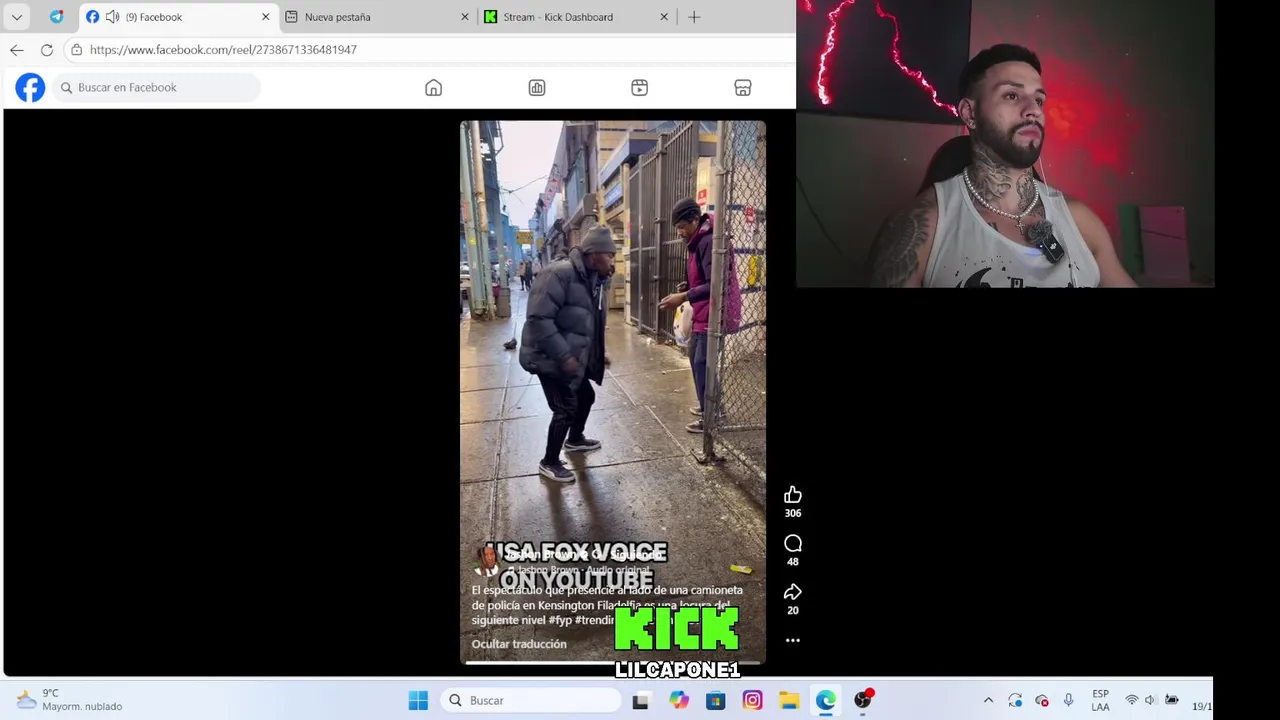
Task: Go back to previous page
Action: click(x=17, y=50)
